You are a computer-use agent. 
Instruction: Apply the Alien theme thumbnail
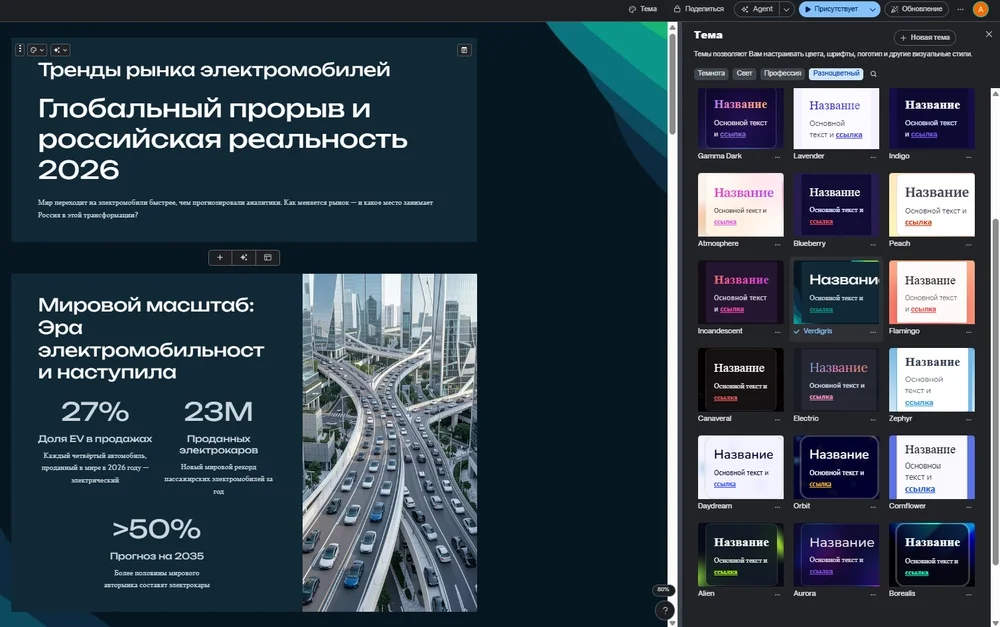coord(740,554)
